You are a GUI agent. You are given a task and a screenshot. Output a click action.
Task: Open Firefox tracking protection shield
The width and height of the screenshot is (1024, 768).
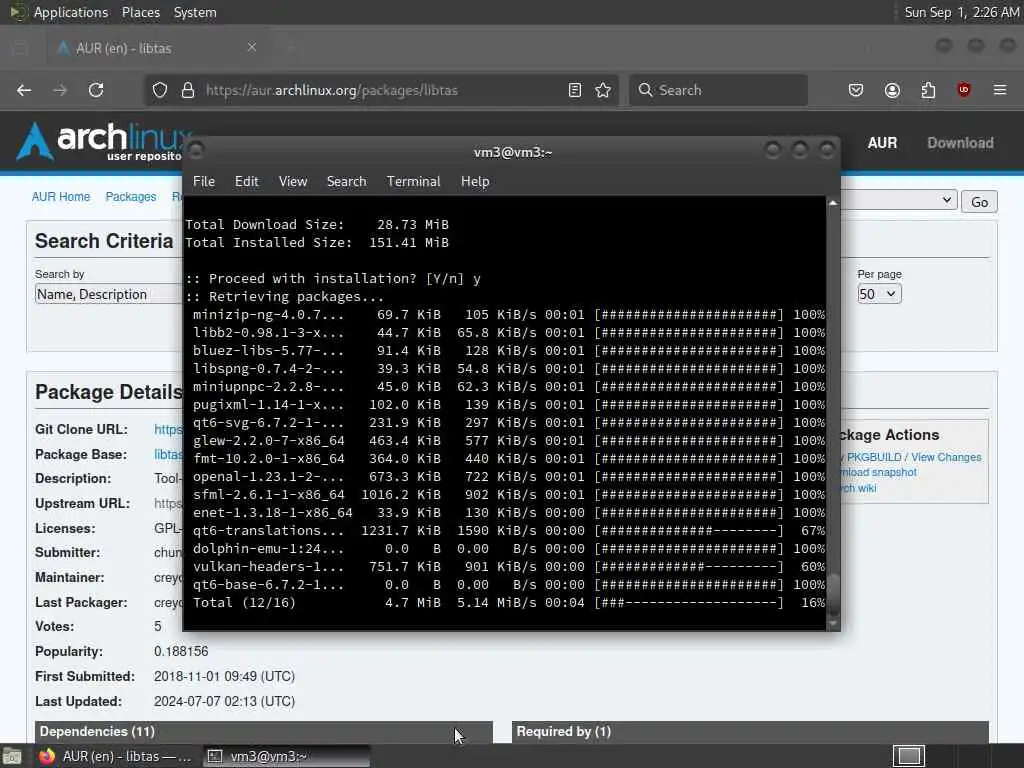coord(160,90)
